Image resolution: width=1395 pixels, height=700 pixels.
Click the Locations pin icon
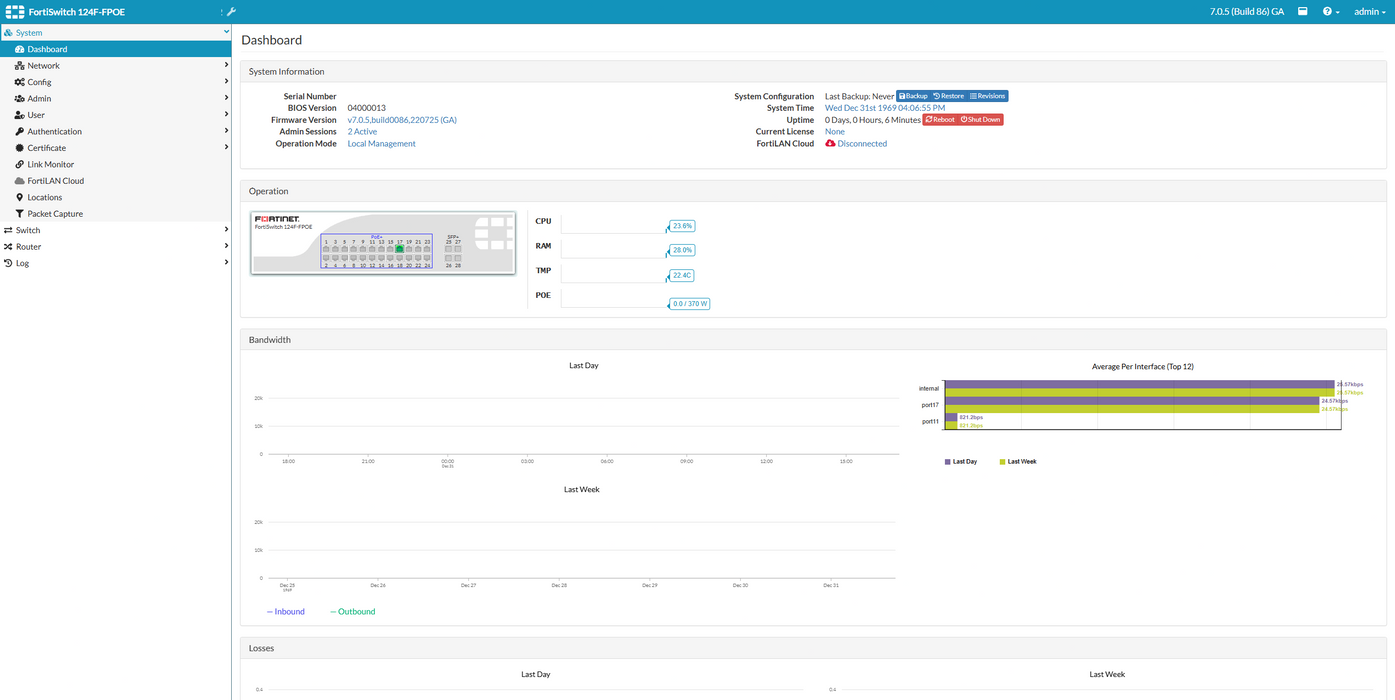[x=19, y=197]
